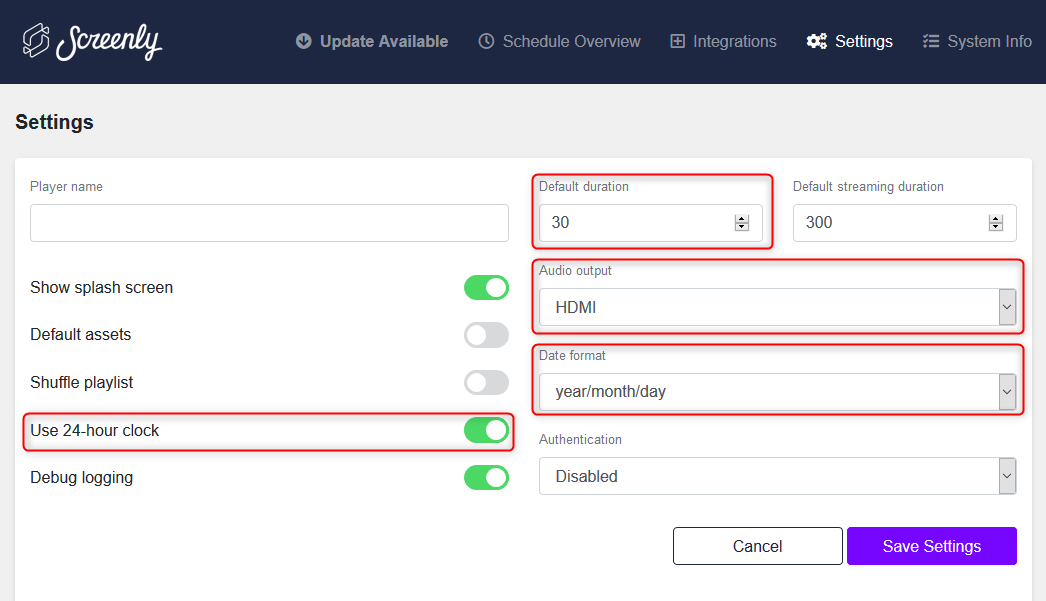Disable the Show splash screen toggle
This screenshot has width=1046, height=601.
pyautogui.click(x=486, y=288)
